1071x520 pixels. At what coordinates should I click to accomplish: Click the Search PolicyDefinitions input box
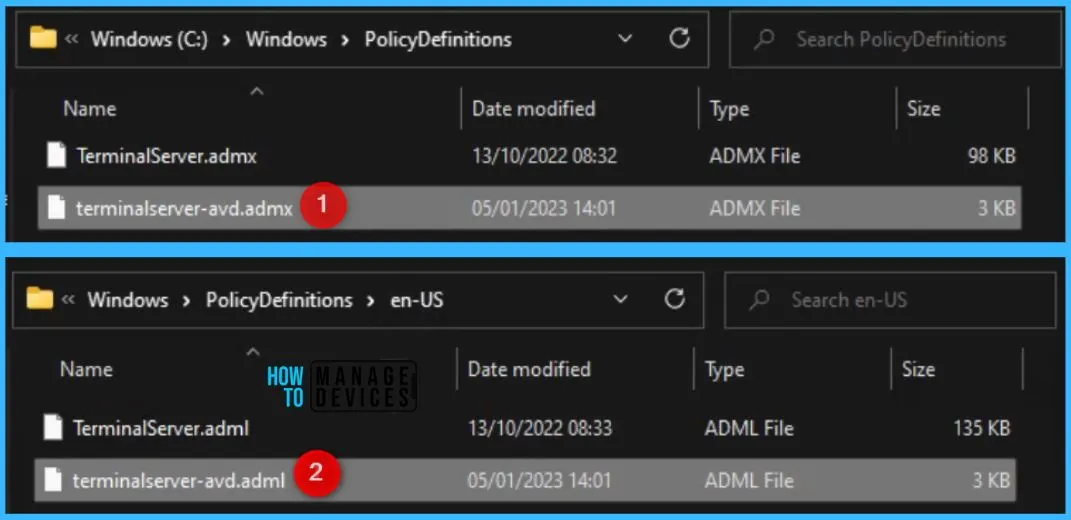tap(900, 40)
